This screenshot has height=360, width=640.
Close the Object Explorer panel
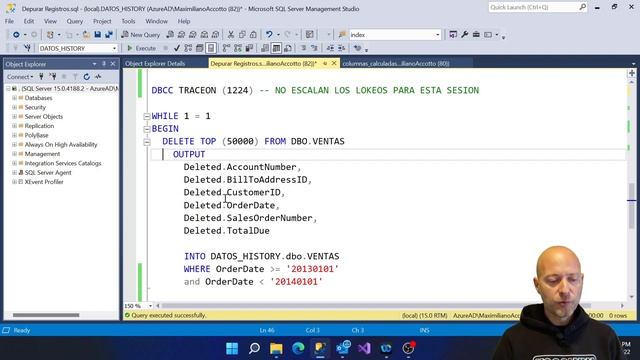coord(113,64)
